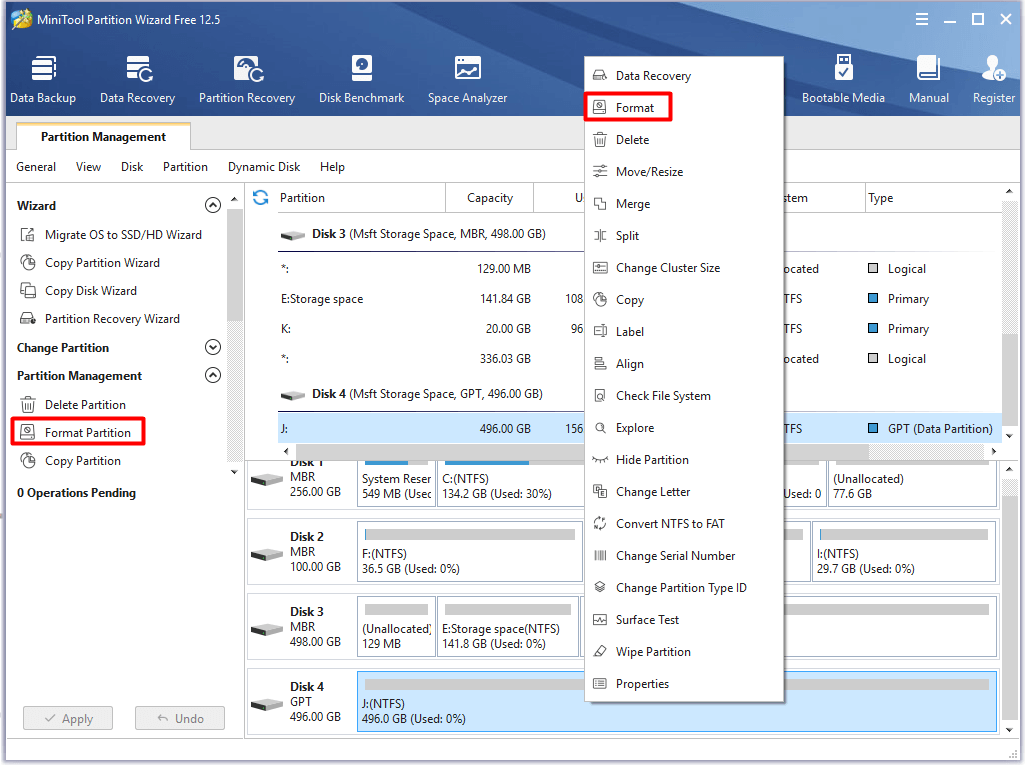Open the Partition menu

coord(186,167)
